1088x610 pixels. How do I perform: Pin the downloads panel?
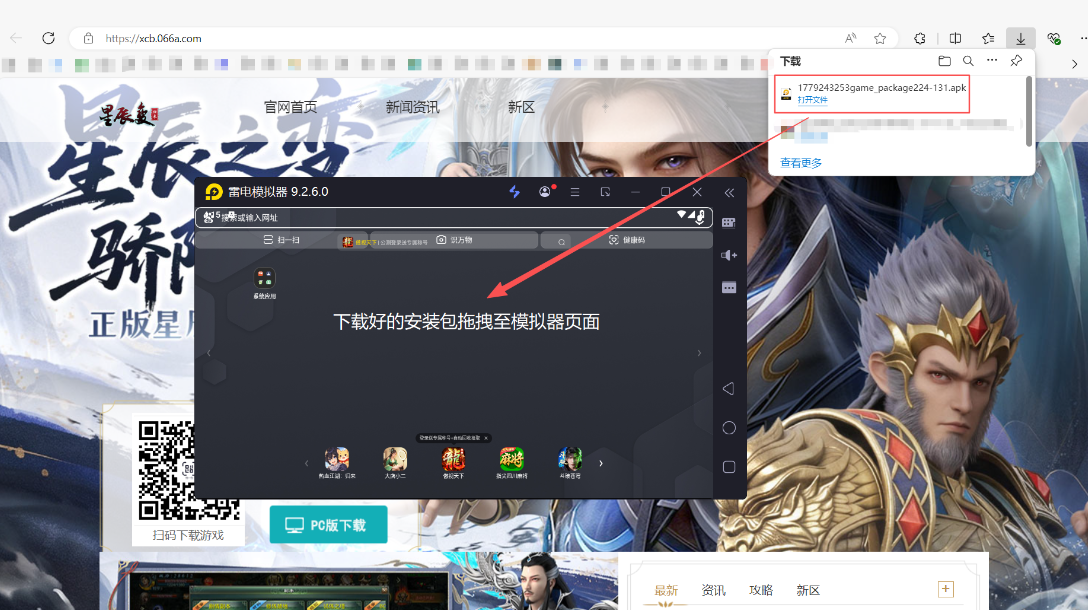point(1017,61)
